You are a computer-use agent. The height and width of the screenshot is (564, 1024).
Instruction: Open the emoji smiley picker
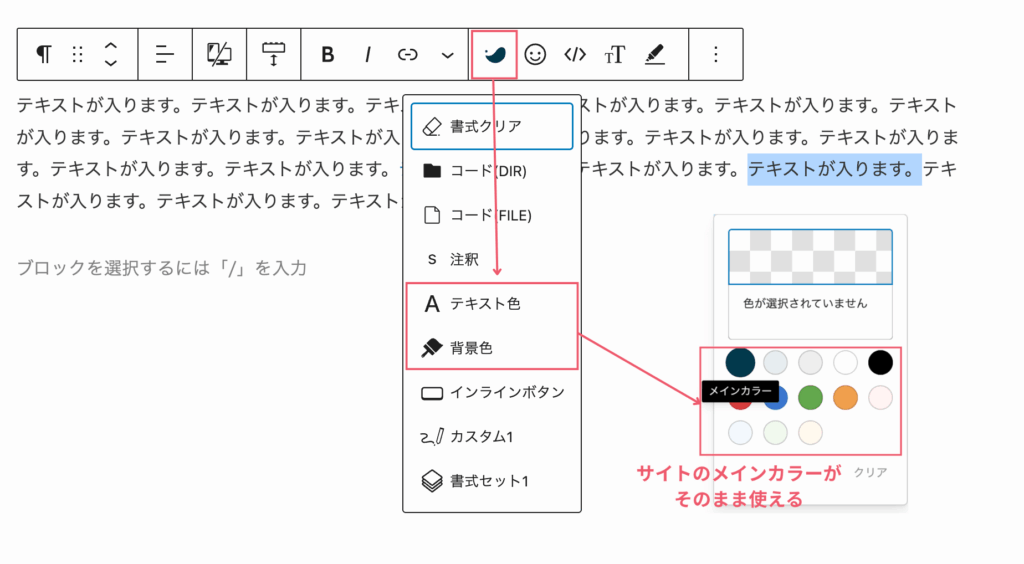coord(535,54)
